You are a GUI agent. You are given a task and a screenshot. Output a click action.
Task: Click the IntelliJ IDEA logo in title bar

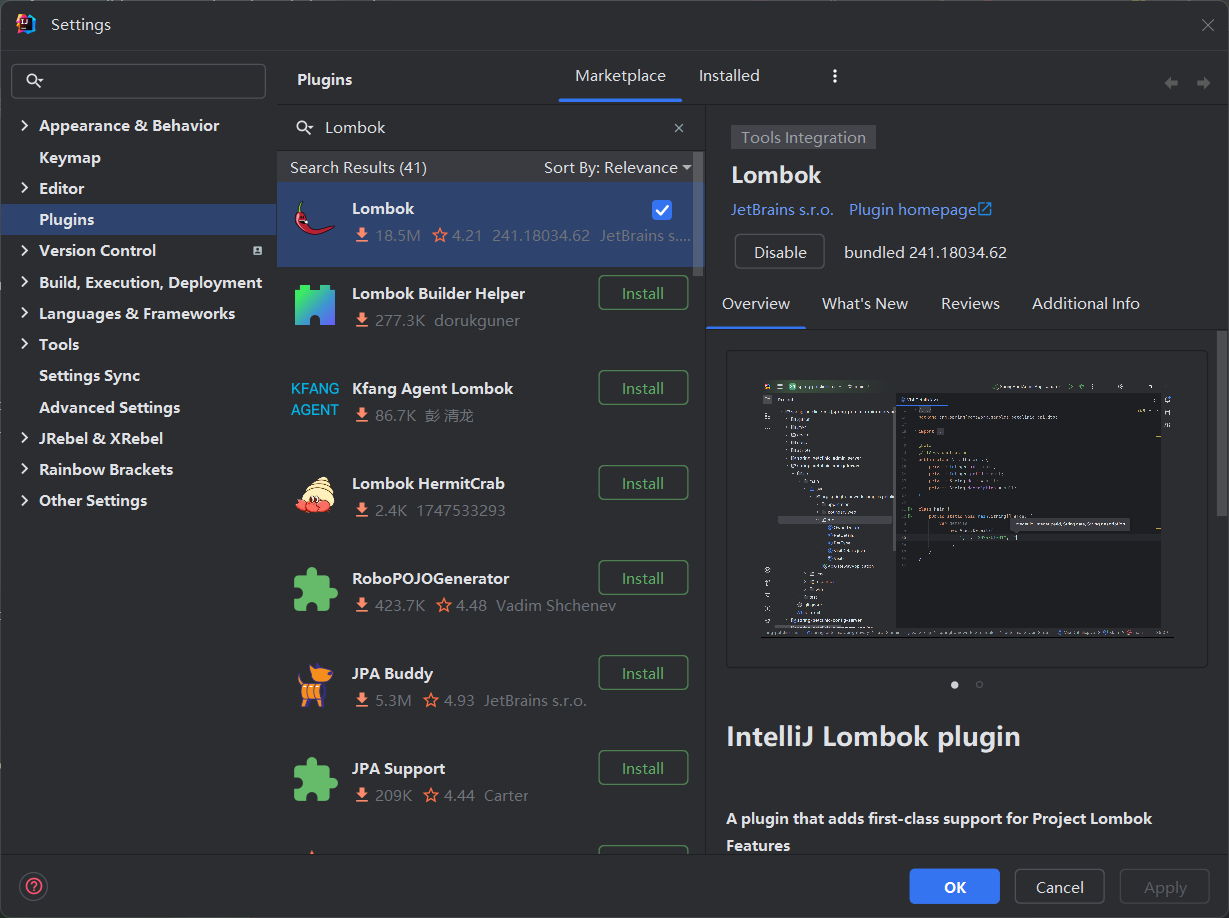(26, 24)
